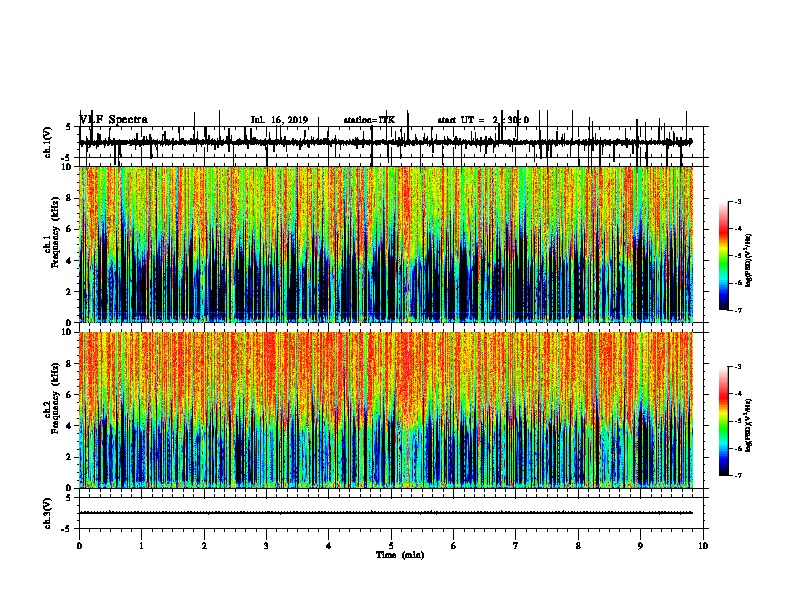792x612 pixels.
Task: Click the ch.1 "Frequency (kHz)" axis label
Action: pyautogui.click(x=55, y=234)
